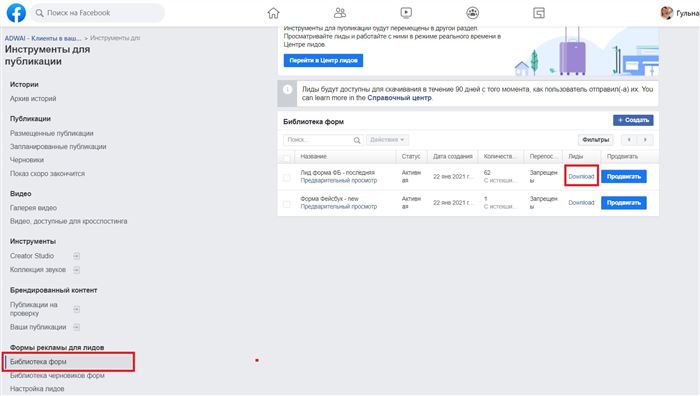Open the Watch video icon
The height and width of the screenshot is (396, 700).
pyautogui.click(x=406, y=13)
